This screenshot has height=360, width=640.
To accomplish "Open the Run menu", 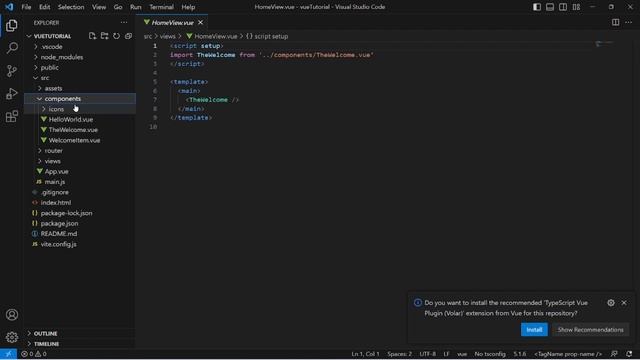I will [x=136, y=7].
